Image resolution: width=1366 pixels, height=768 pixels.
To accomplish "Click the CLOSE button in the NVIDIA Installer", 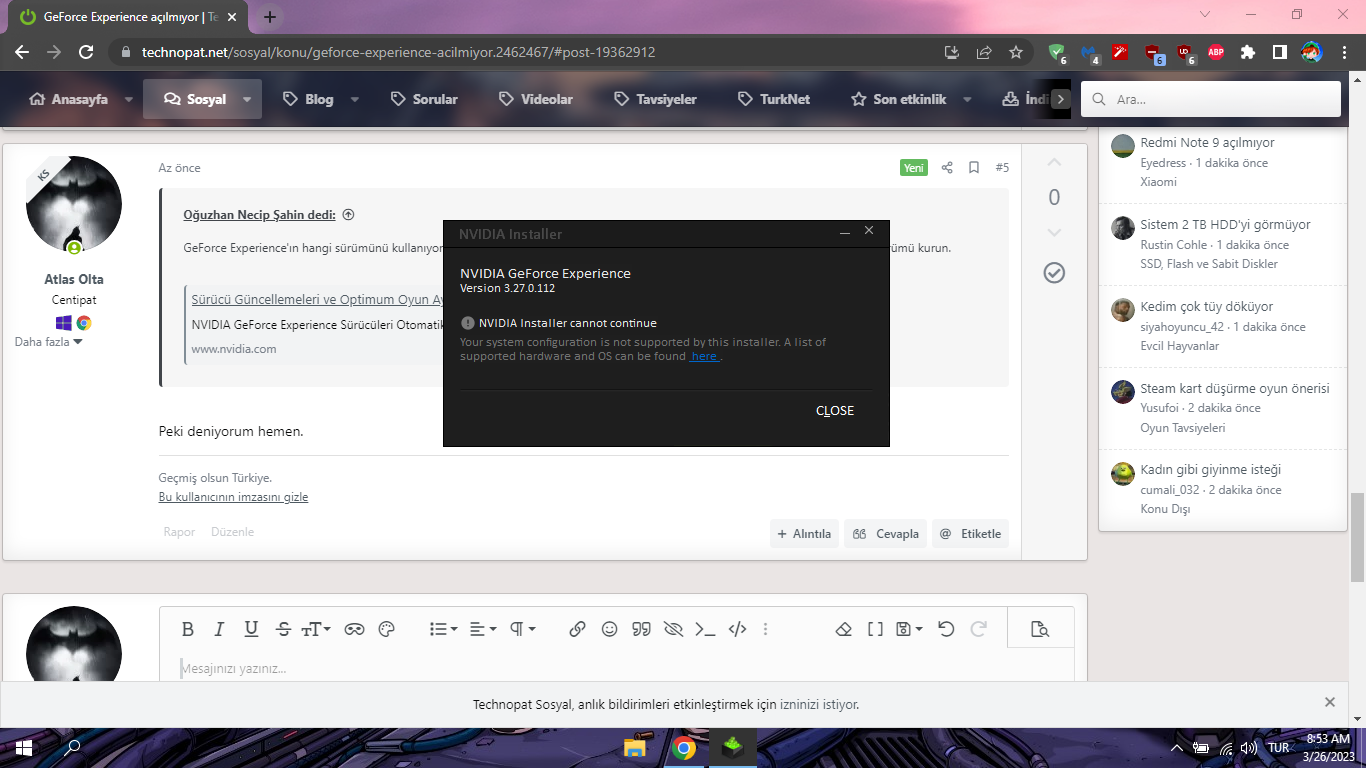I will pyautogui.click(x=835, y=411).
